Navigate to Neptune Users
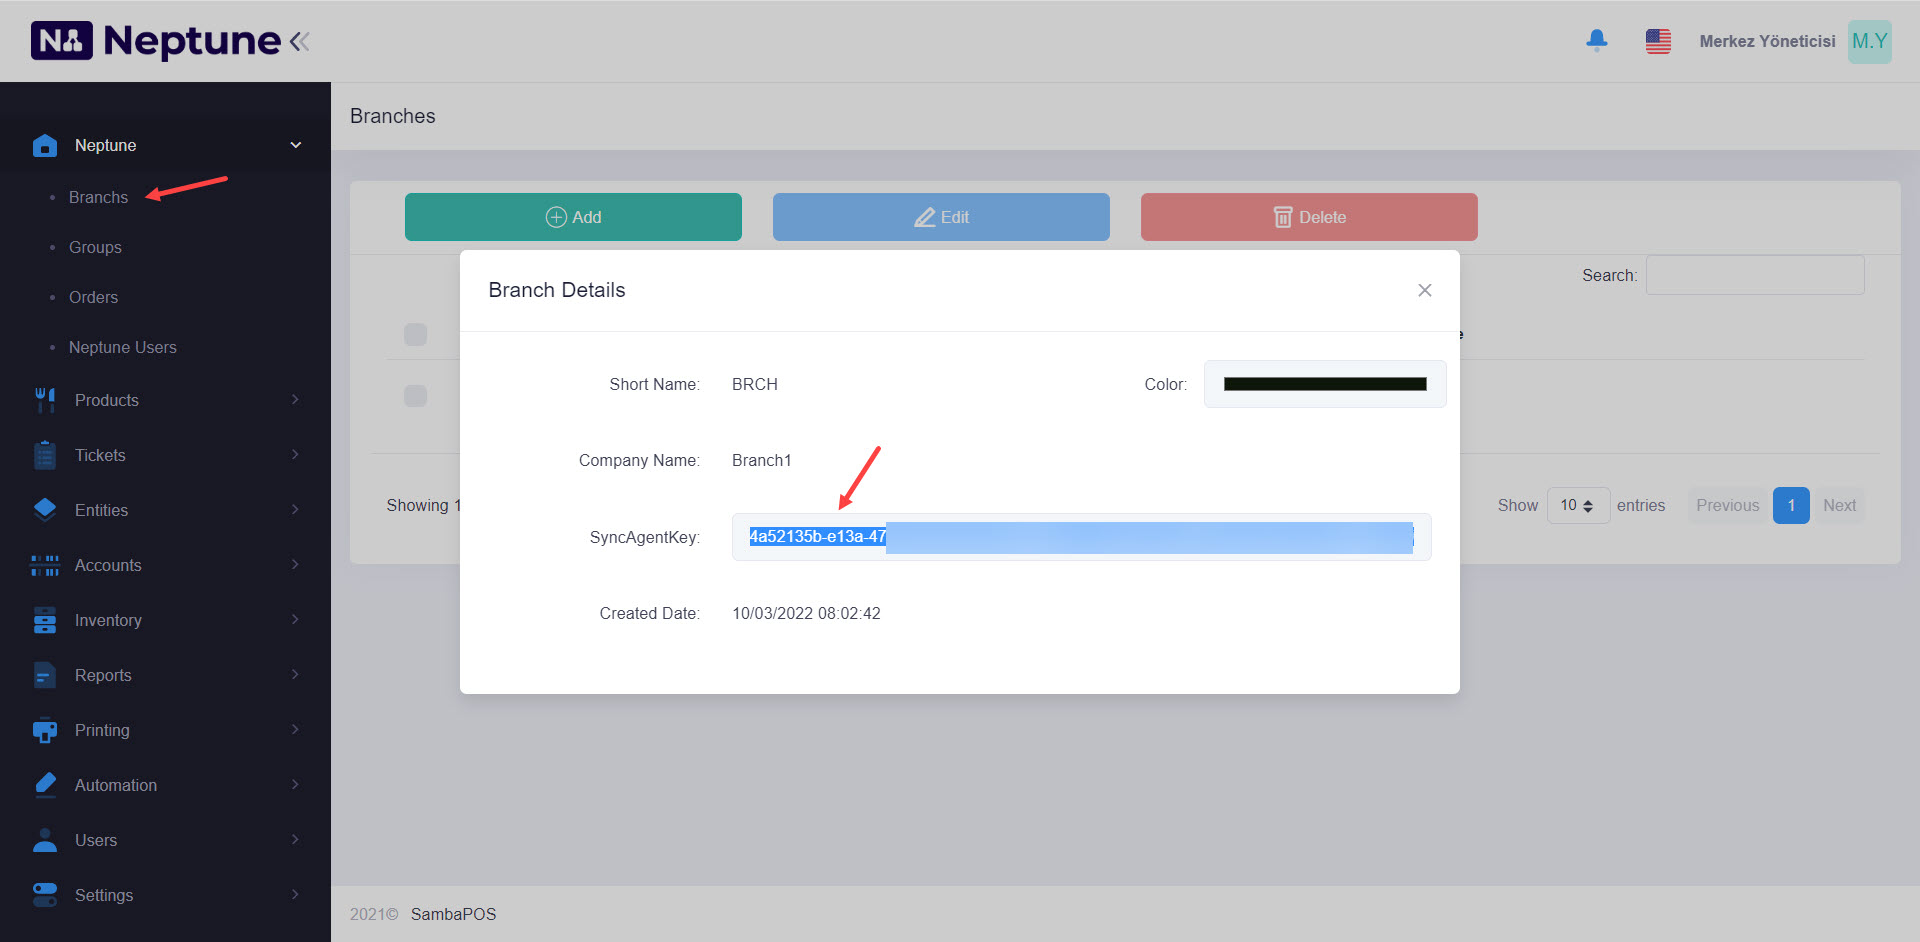This screenshot has height=942, width=1920. coord(122,347)
